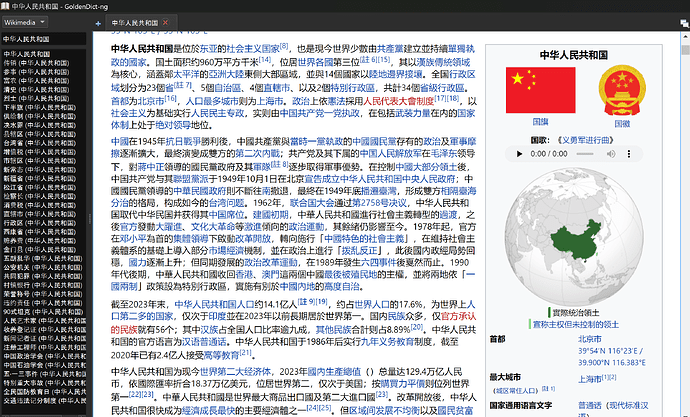Click the search word input field
Image resolution: width=690 pixels, height=417 pixels.
45,40
